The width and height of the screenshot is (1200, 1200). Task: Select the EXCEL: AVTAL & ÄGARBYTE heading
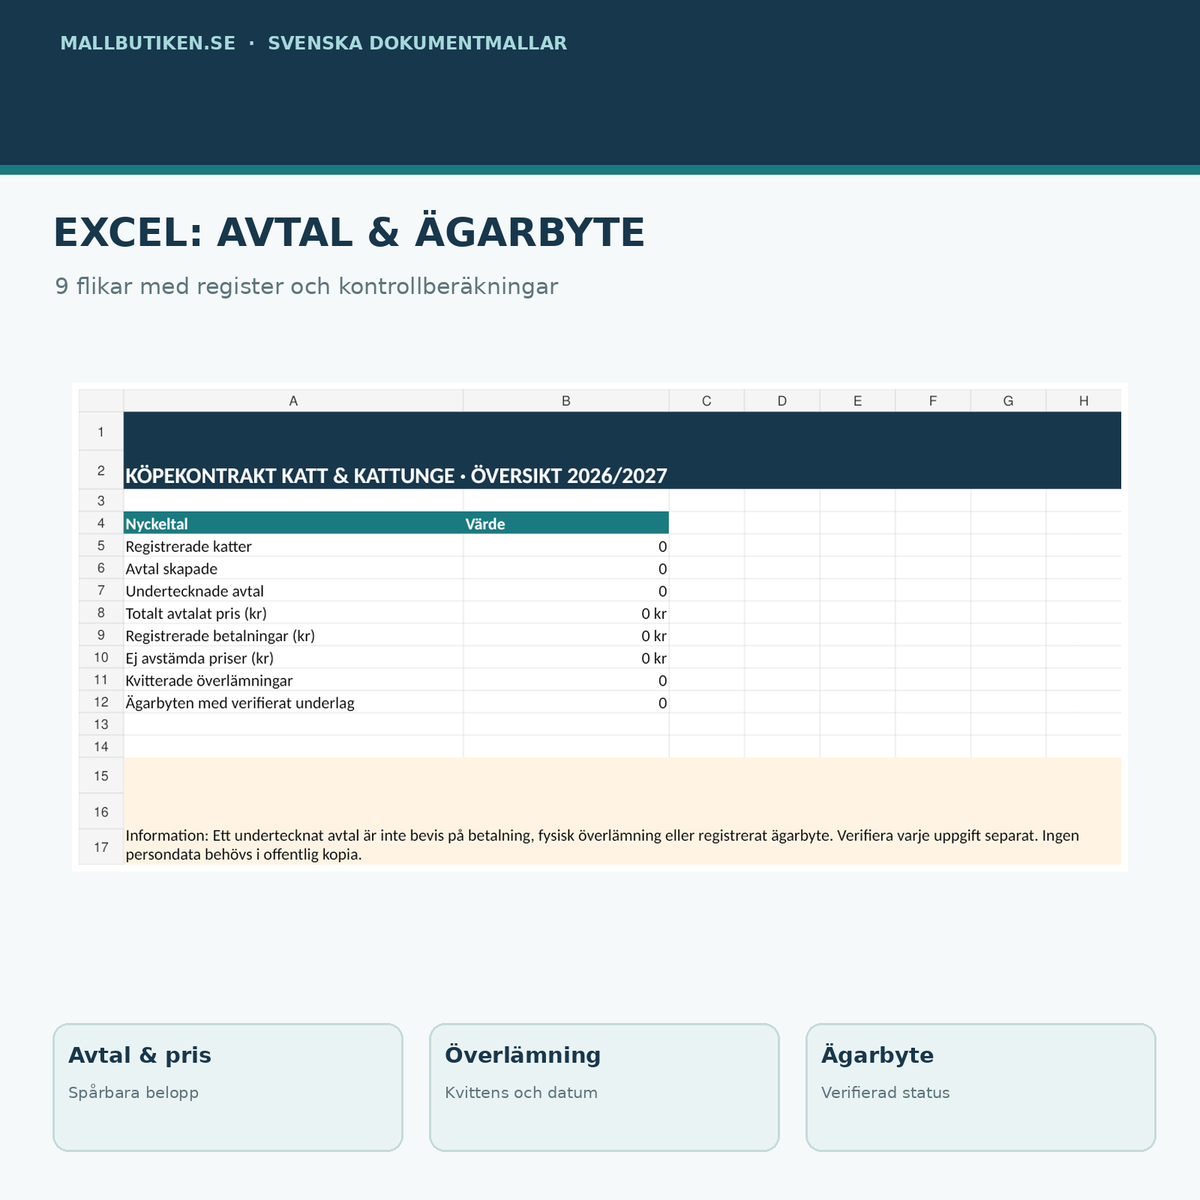(349, 232)
